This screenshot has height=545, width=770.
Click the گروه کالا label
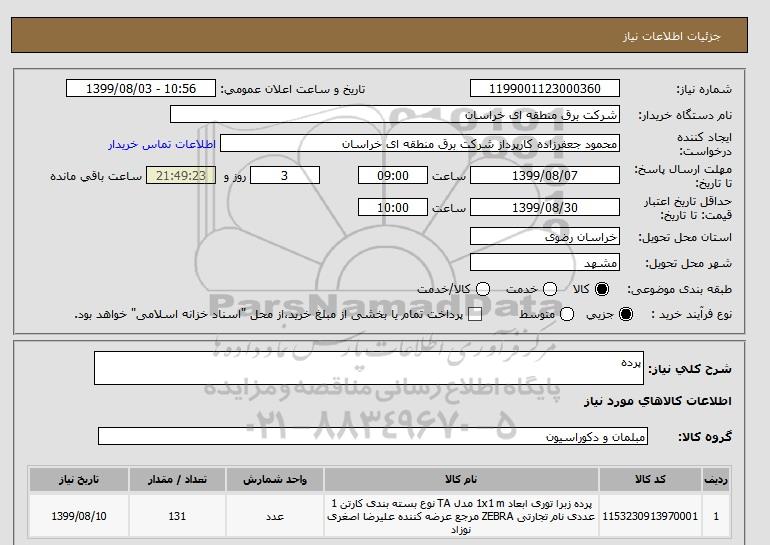[x=705, y=436]
